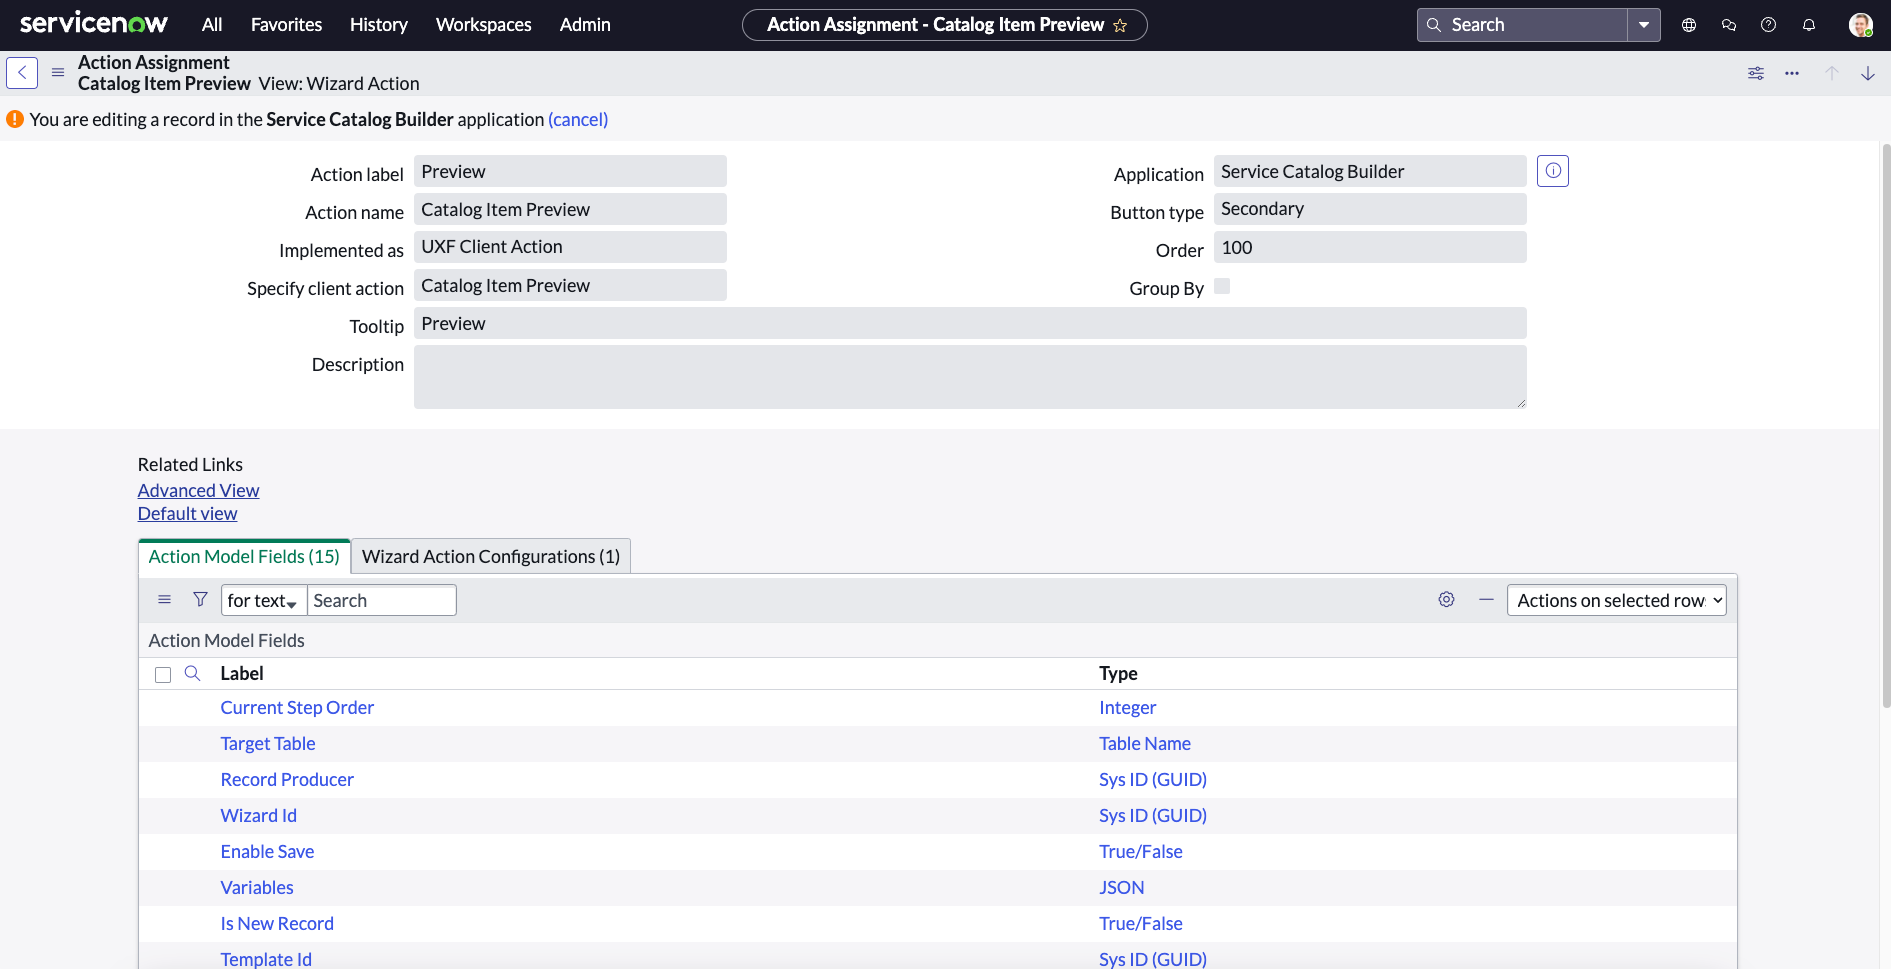Click the Tooltip field

pyautogui.click(x=970, y=324)
